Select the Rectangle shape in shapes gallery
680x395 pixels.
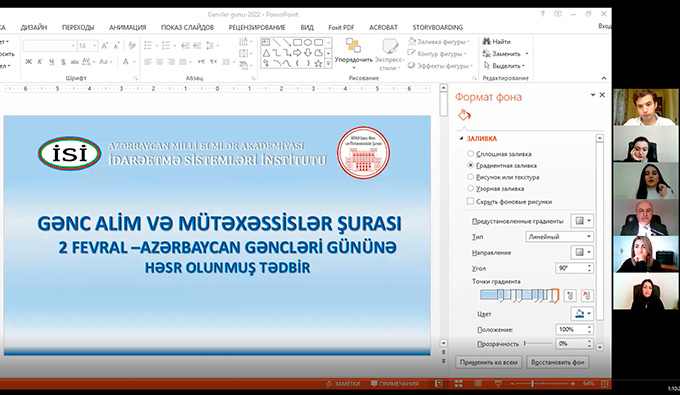(298, 42)
